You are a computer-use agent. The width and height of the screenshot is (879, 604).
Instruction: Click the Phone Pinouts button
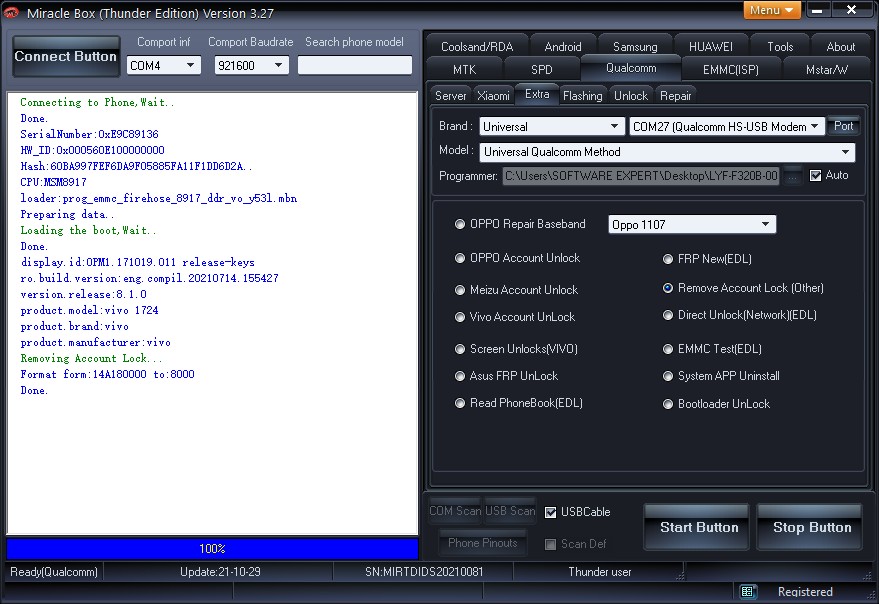pos(483,543)
